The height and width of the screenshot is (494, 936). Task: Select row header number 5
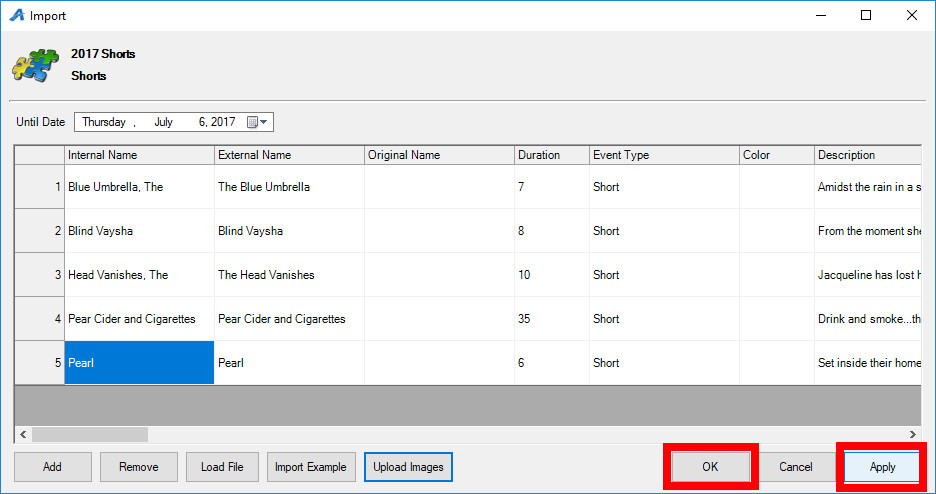[39, 363]
